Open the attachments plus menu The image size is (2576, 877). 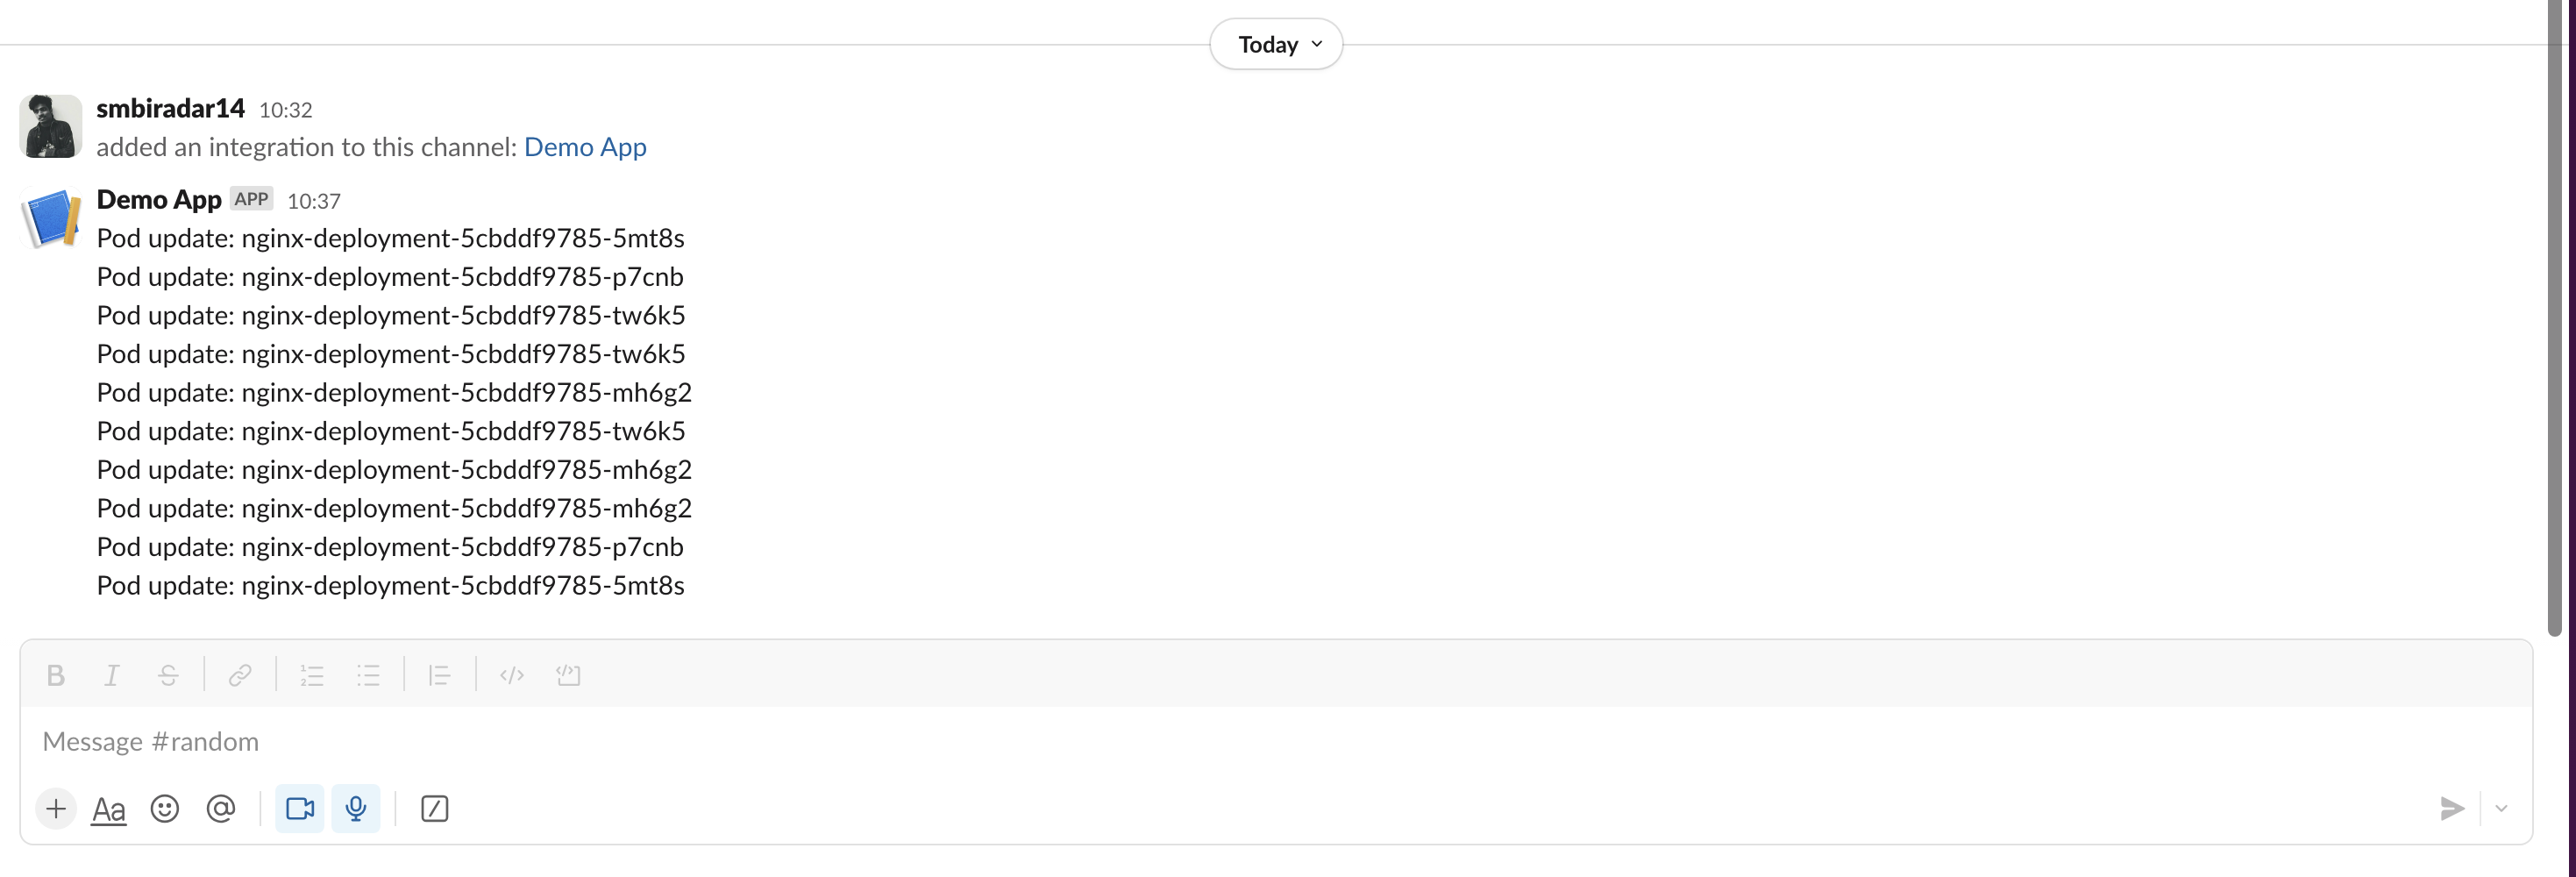click(56, 808)
